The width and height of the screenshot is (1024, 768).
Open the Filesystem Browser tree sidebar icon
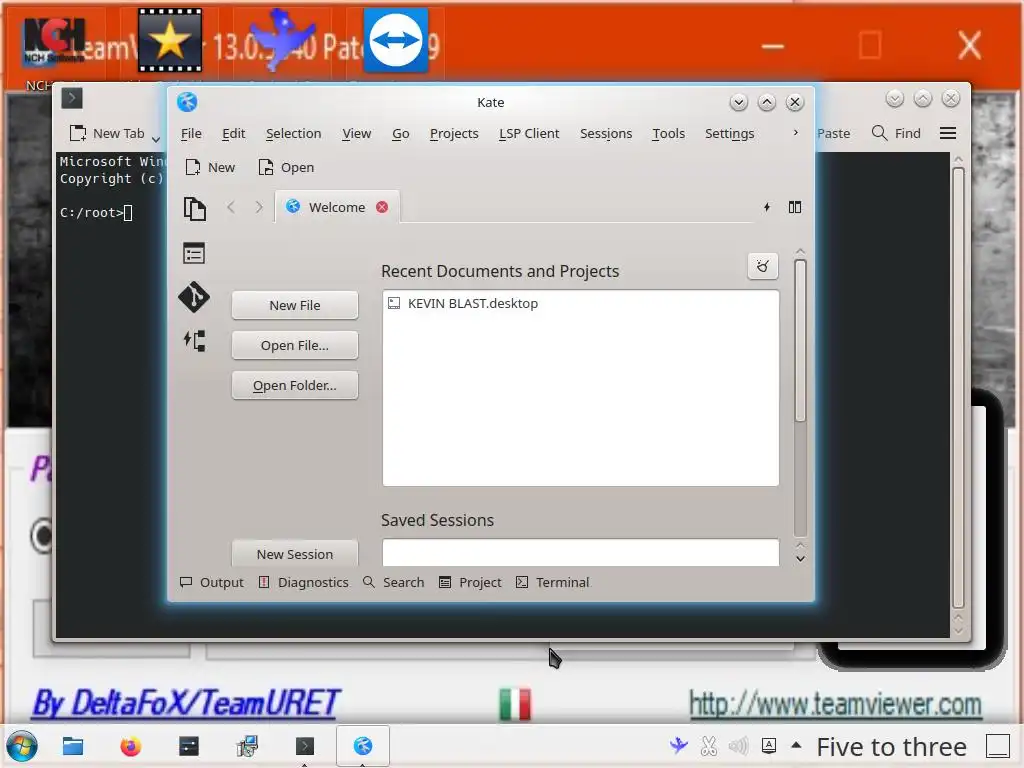point(195,340)
